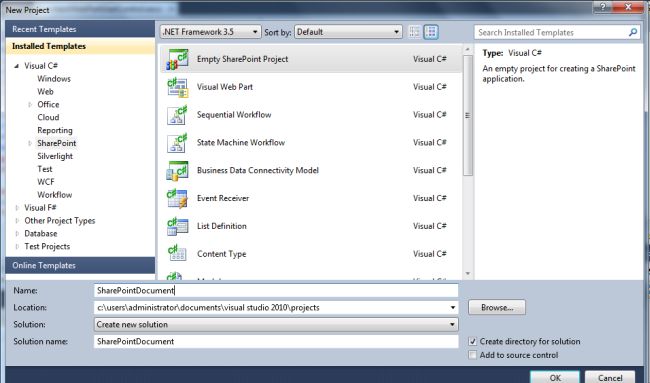Click the template list scrollbar thumb
This screenshot has height=383, width=650.
pos(468,115)
